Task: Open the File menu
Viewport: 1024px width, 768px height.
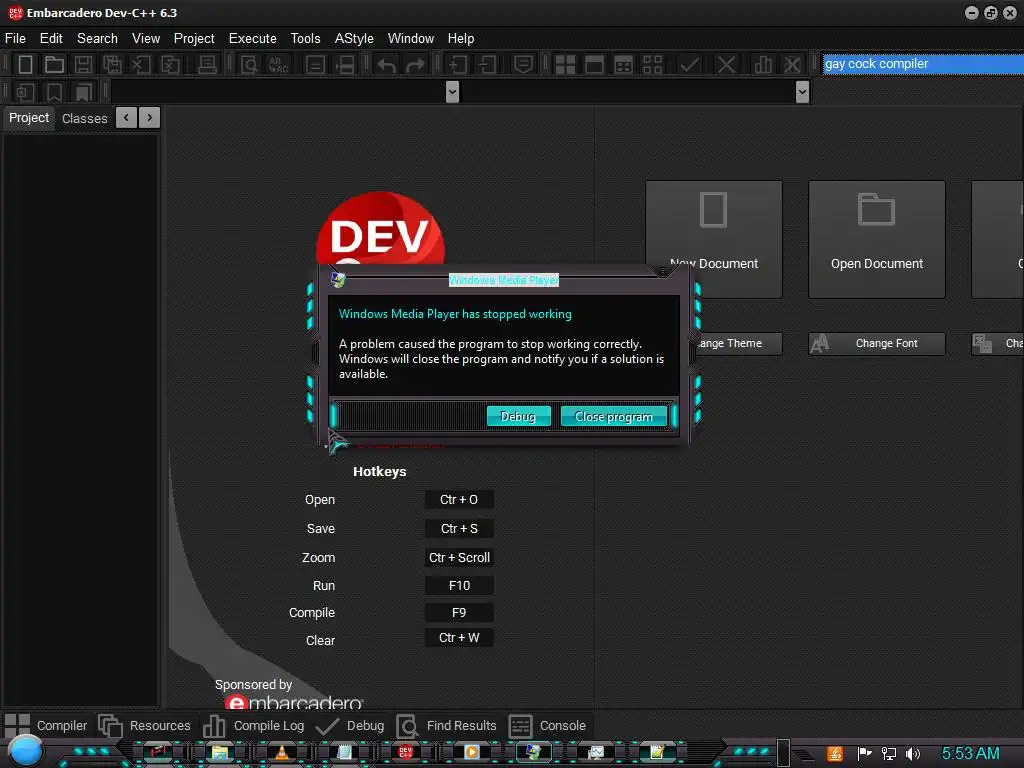Action: click(15, 39)
